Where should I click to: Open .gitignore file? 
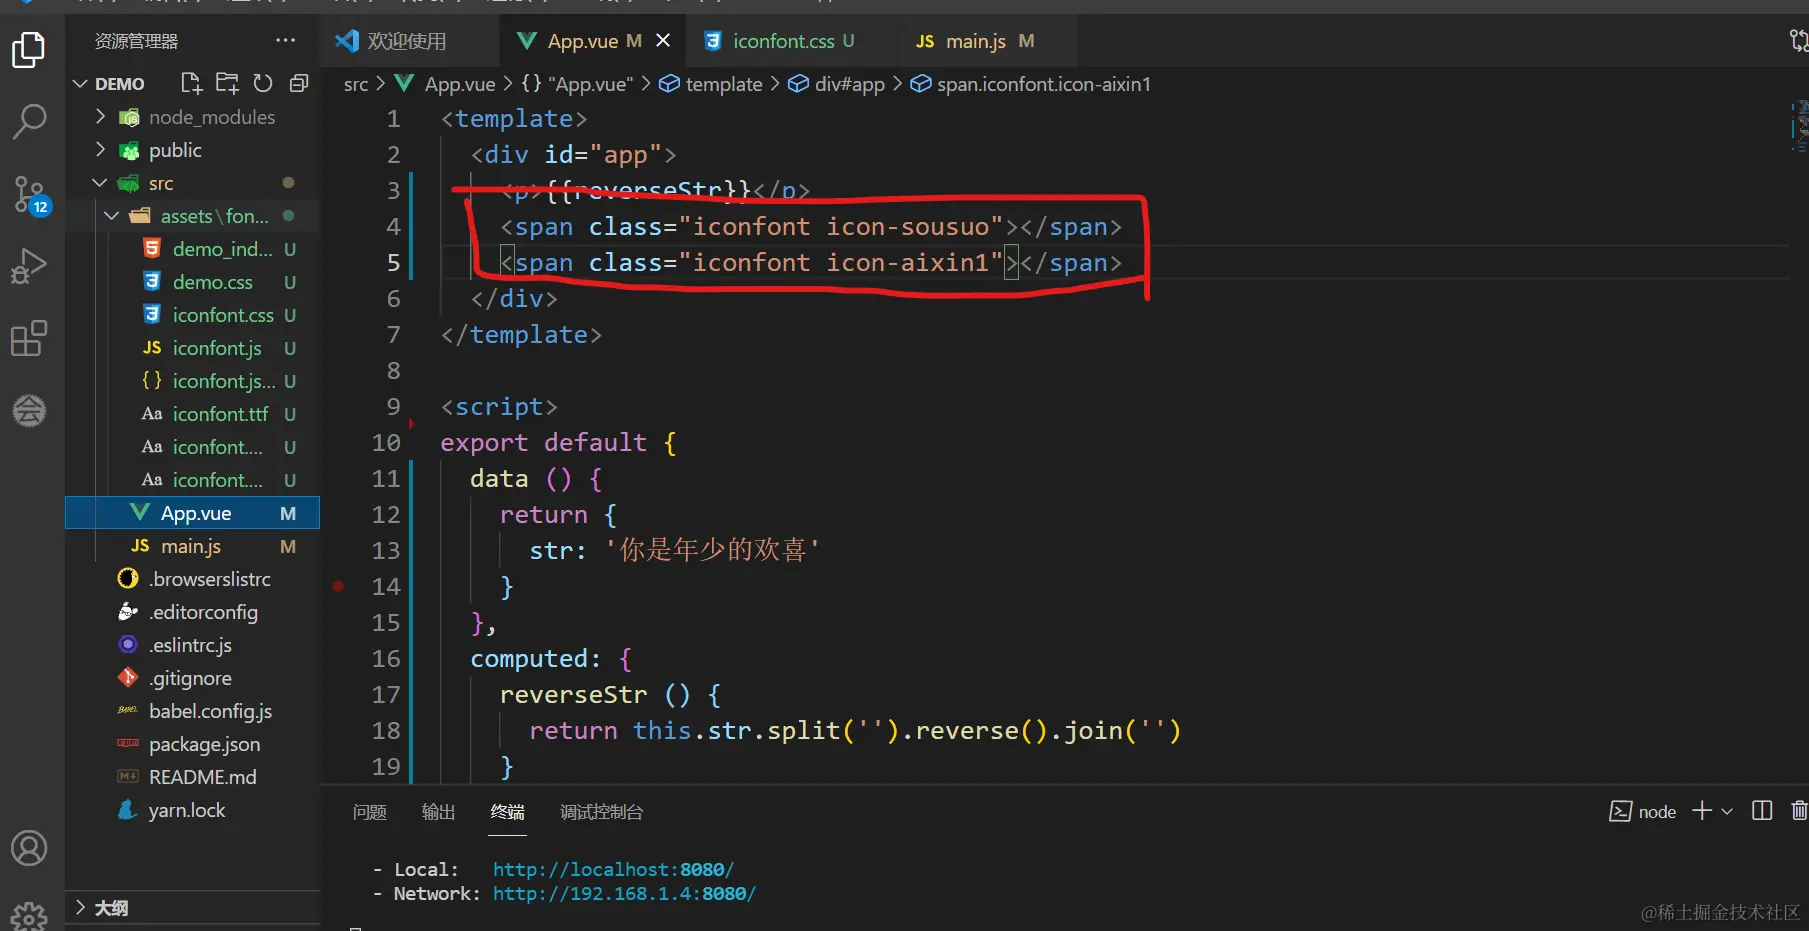192,678
